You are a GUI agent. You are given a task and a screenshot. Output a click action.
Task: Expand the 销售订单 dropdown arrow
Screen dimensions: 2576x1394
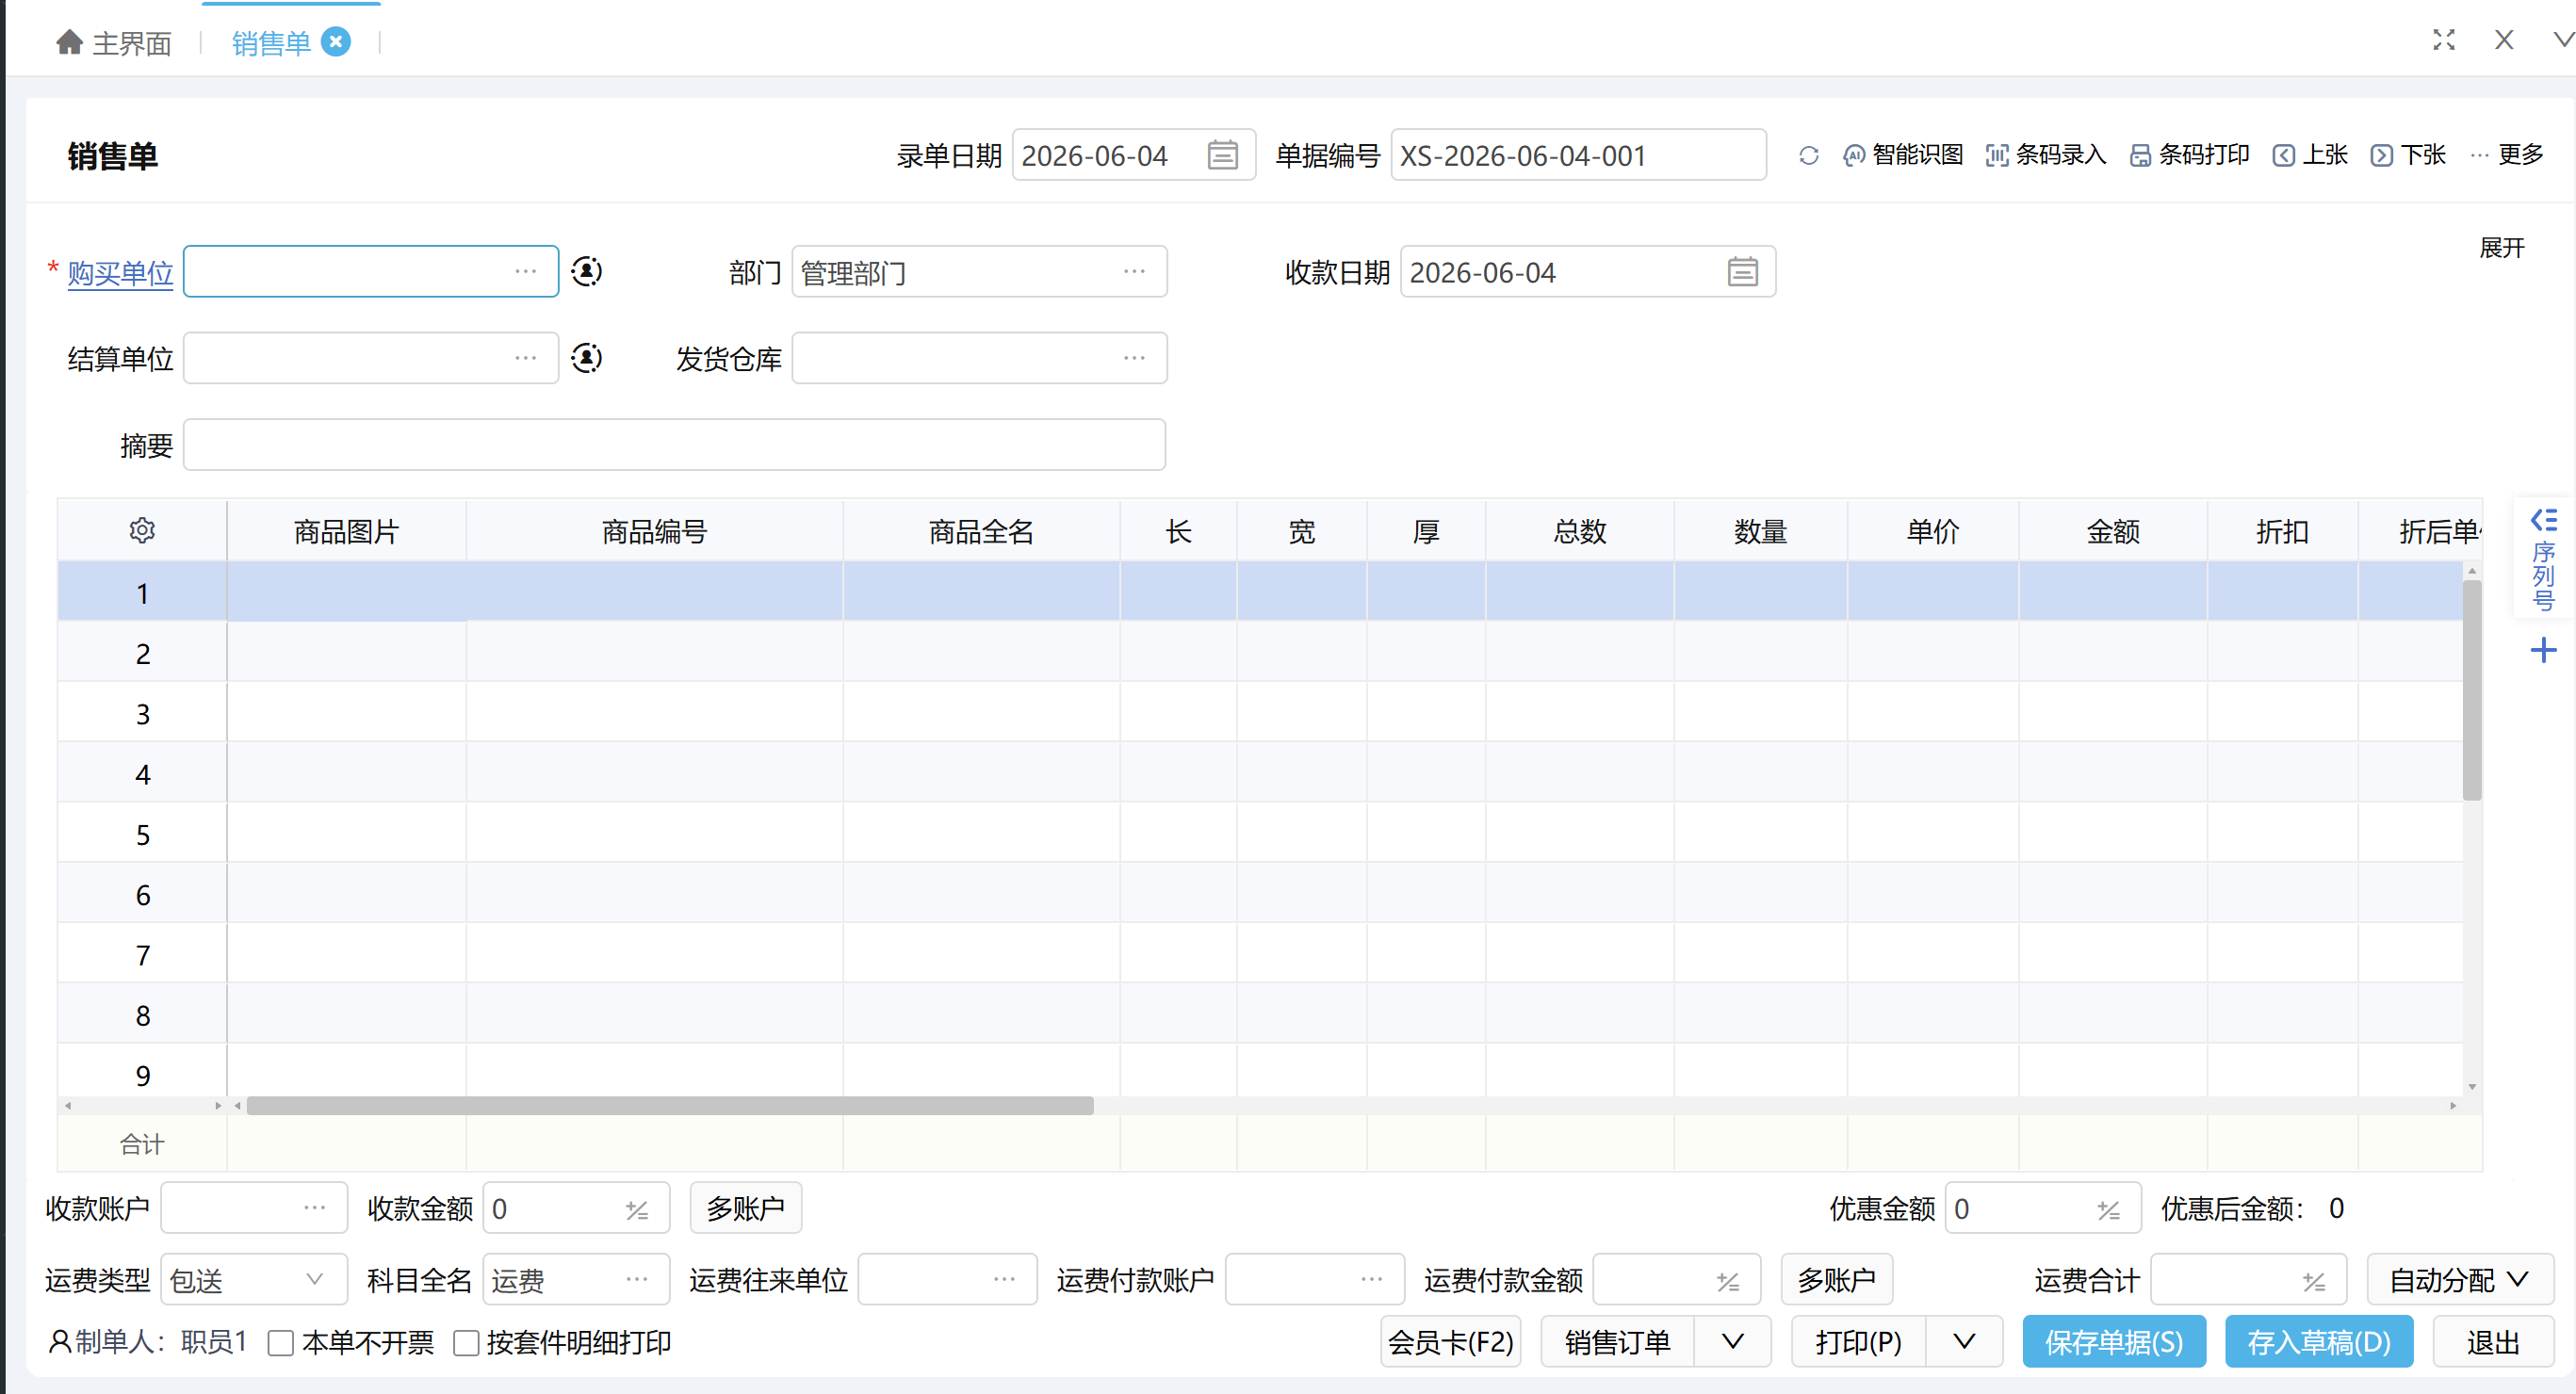tap(1733, 1342)
